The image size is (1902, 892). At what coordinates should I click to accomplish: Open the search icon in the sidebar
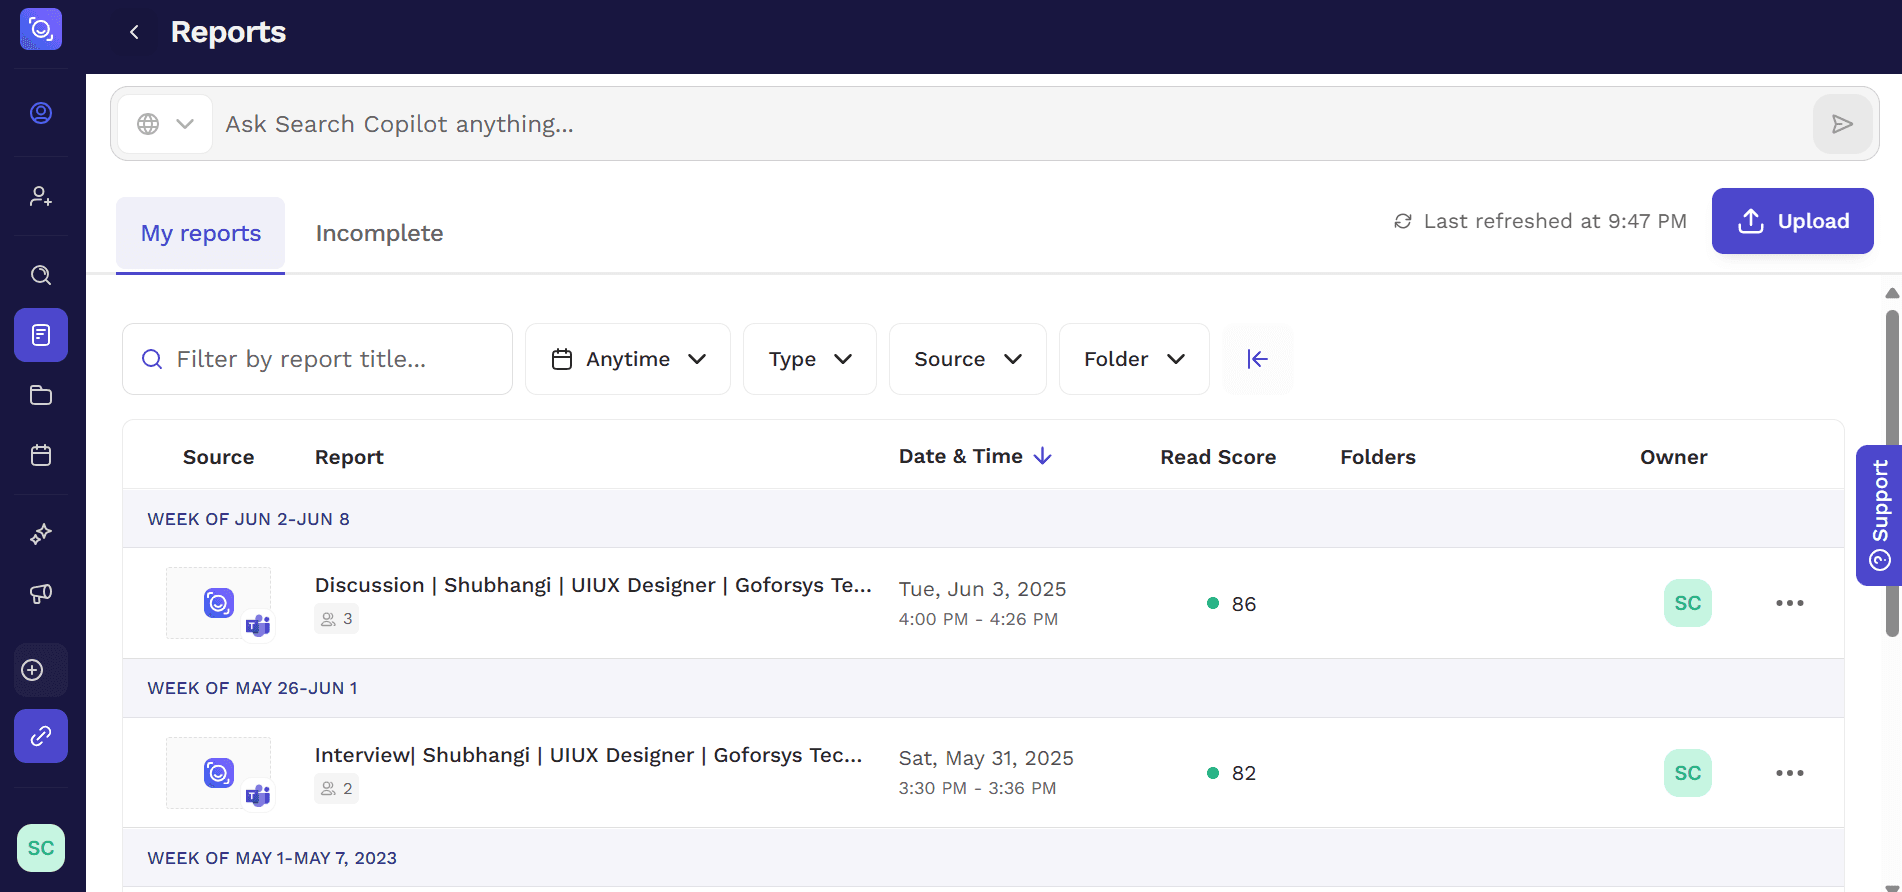click(41, 275)
